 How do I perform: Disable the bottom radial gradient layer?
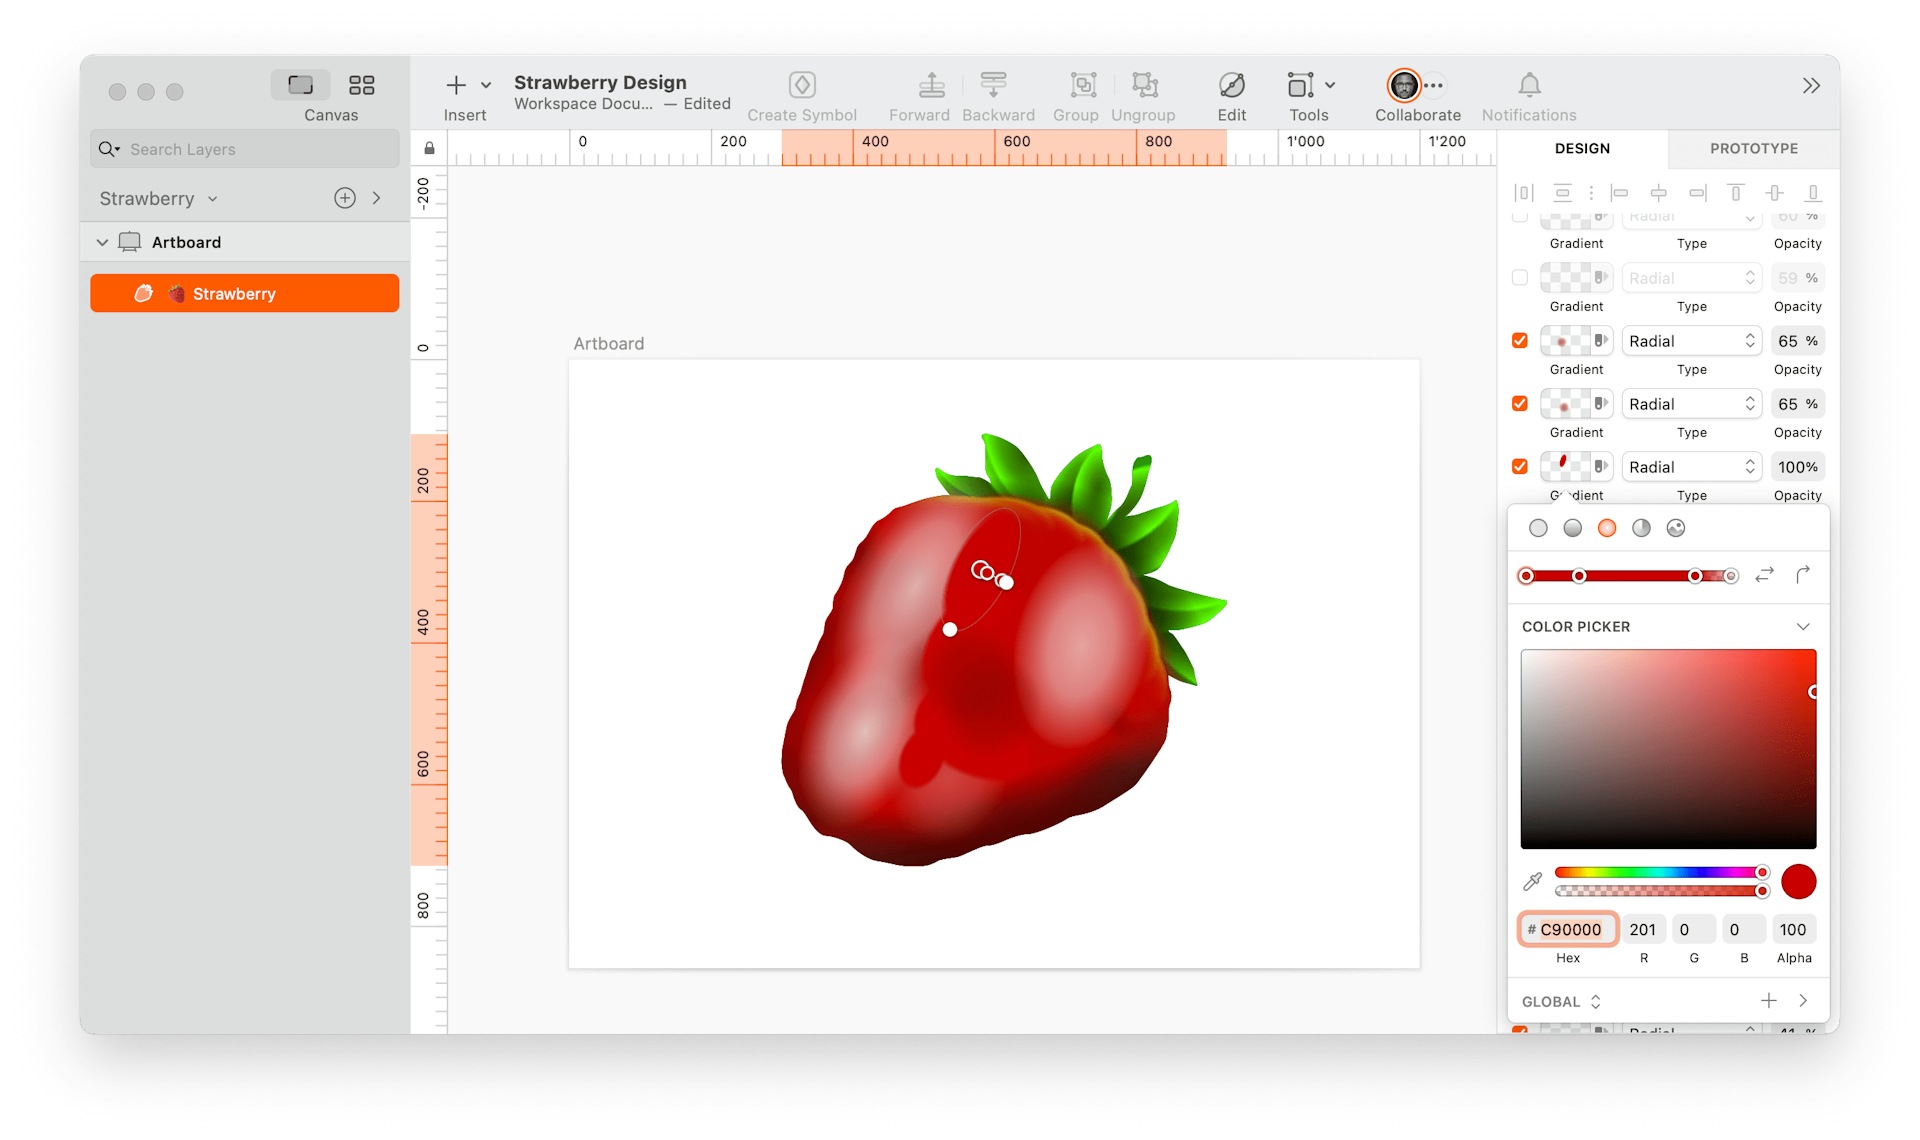1520,467
